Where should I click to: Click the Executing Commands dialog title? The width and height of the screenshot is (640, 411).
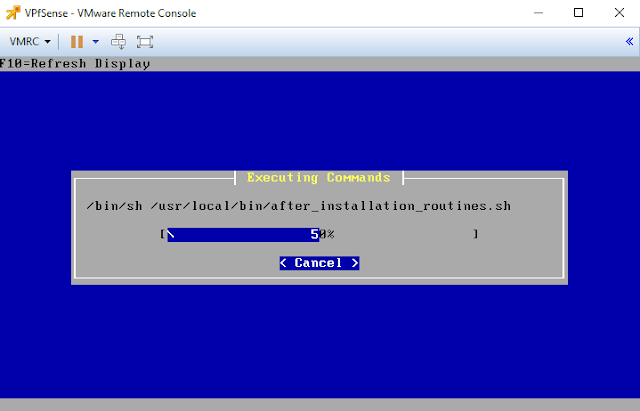[319, 178]
